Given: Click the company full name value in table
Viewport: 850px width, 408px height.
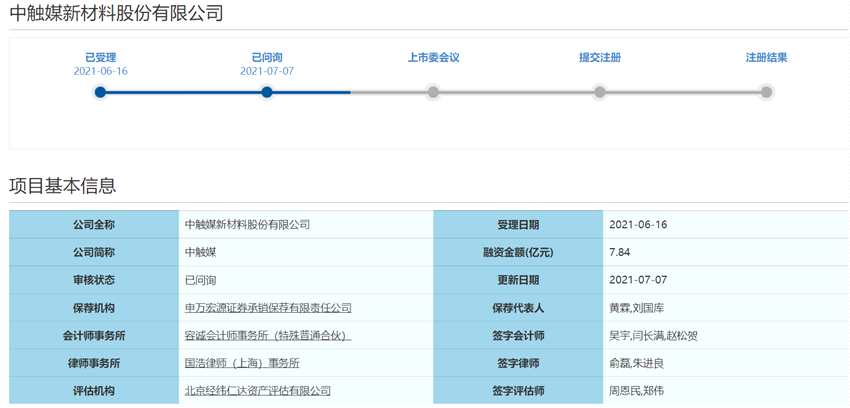Looking at the screenshot, I should (247, 224).
